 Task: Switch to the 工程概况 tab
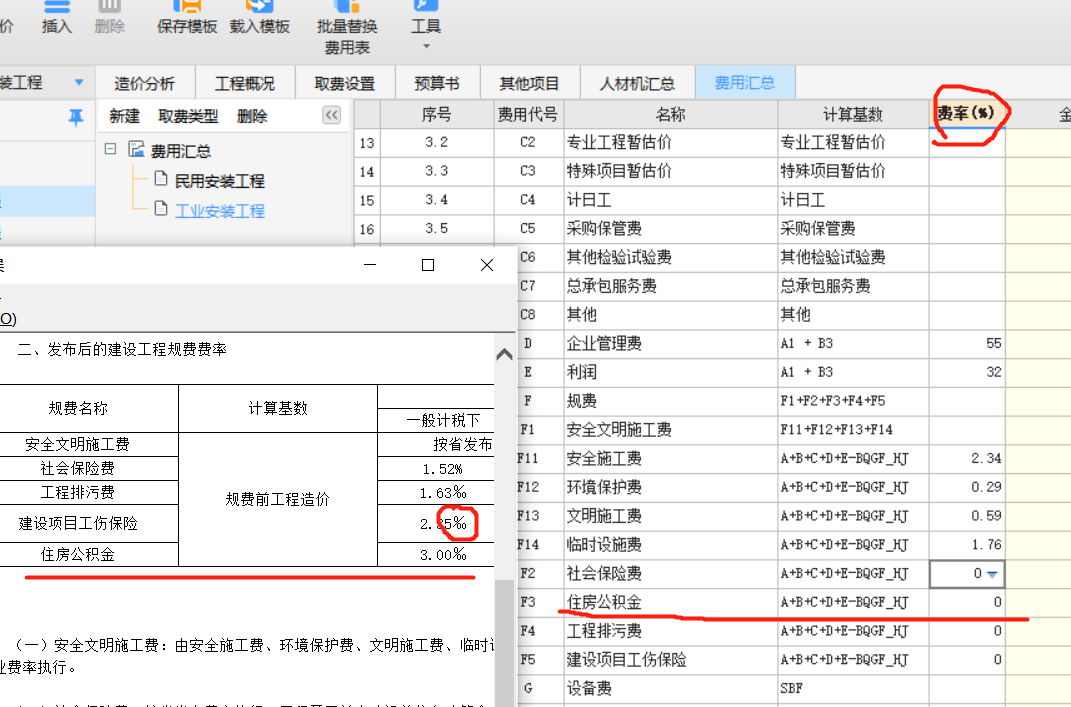tap(245, 83)
